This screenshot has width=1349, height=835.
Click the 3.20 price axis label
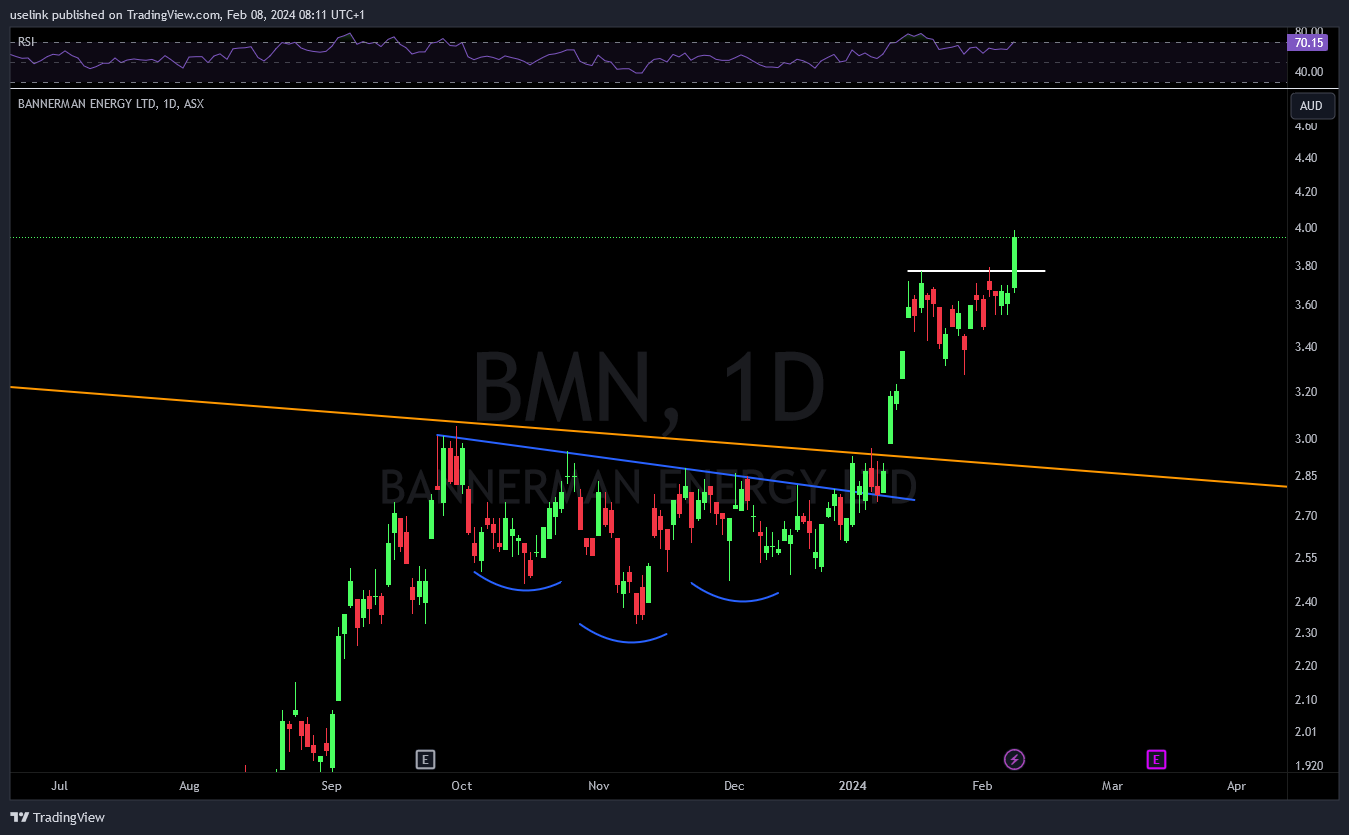click(x=1306, y=392)
